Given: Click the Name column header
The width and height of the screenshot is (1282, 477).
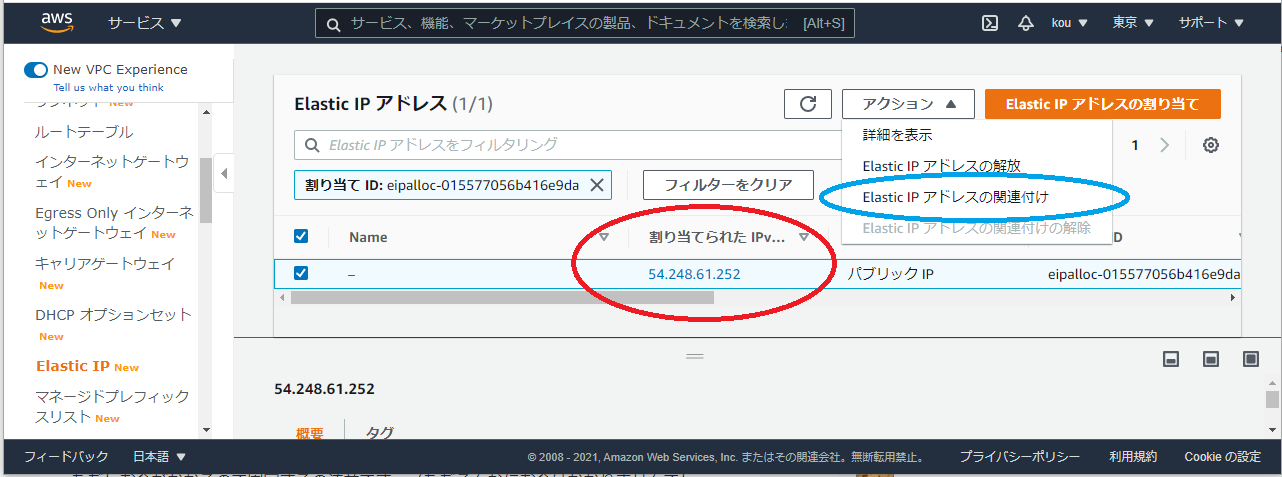Looking at the screenshot, I should point(368,237).
